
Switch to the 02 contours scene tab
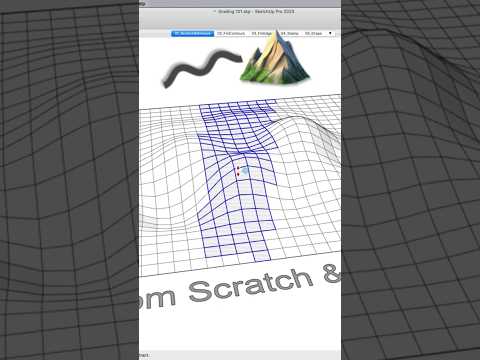point(231,33)
